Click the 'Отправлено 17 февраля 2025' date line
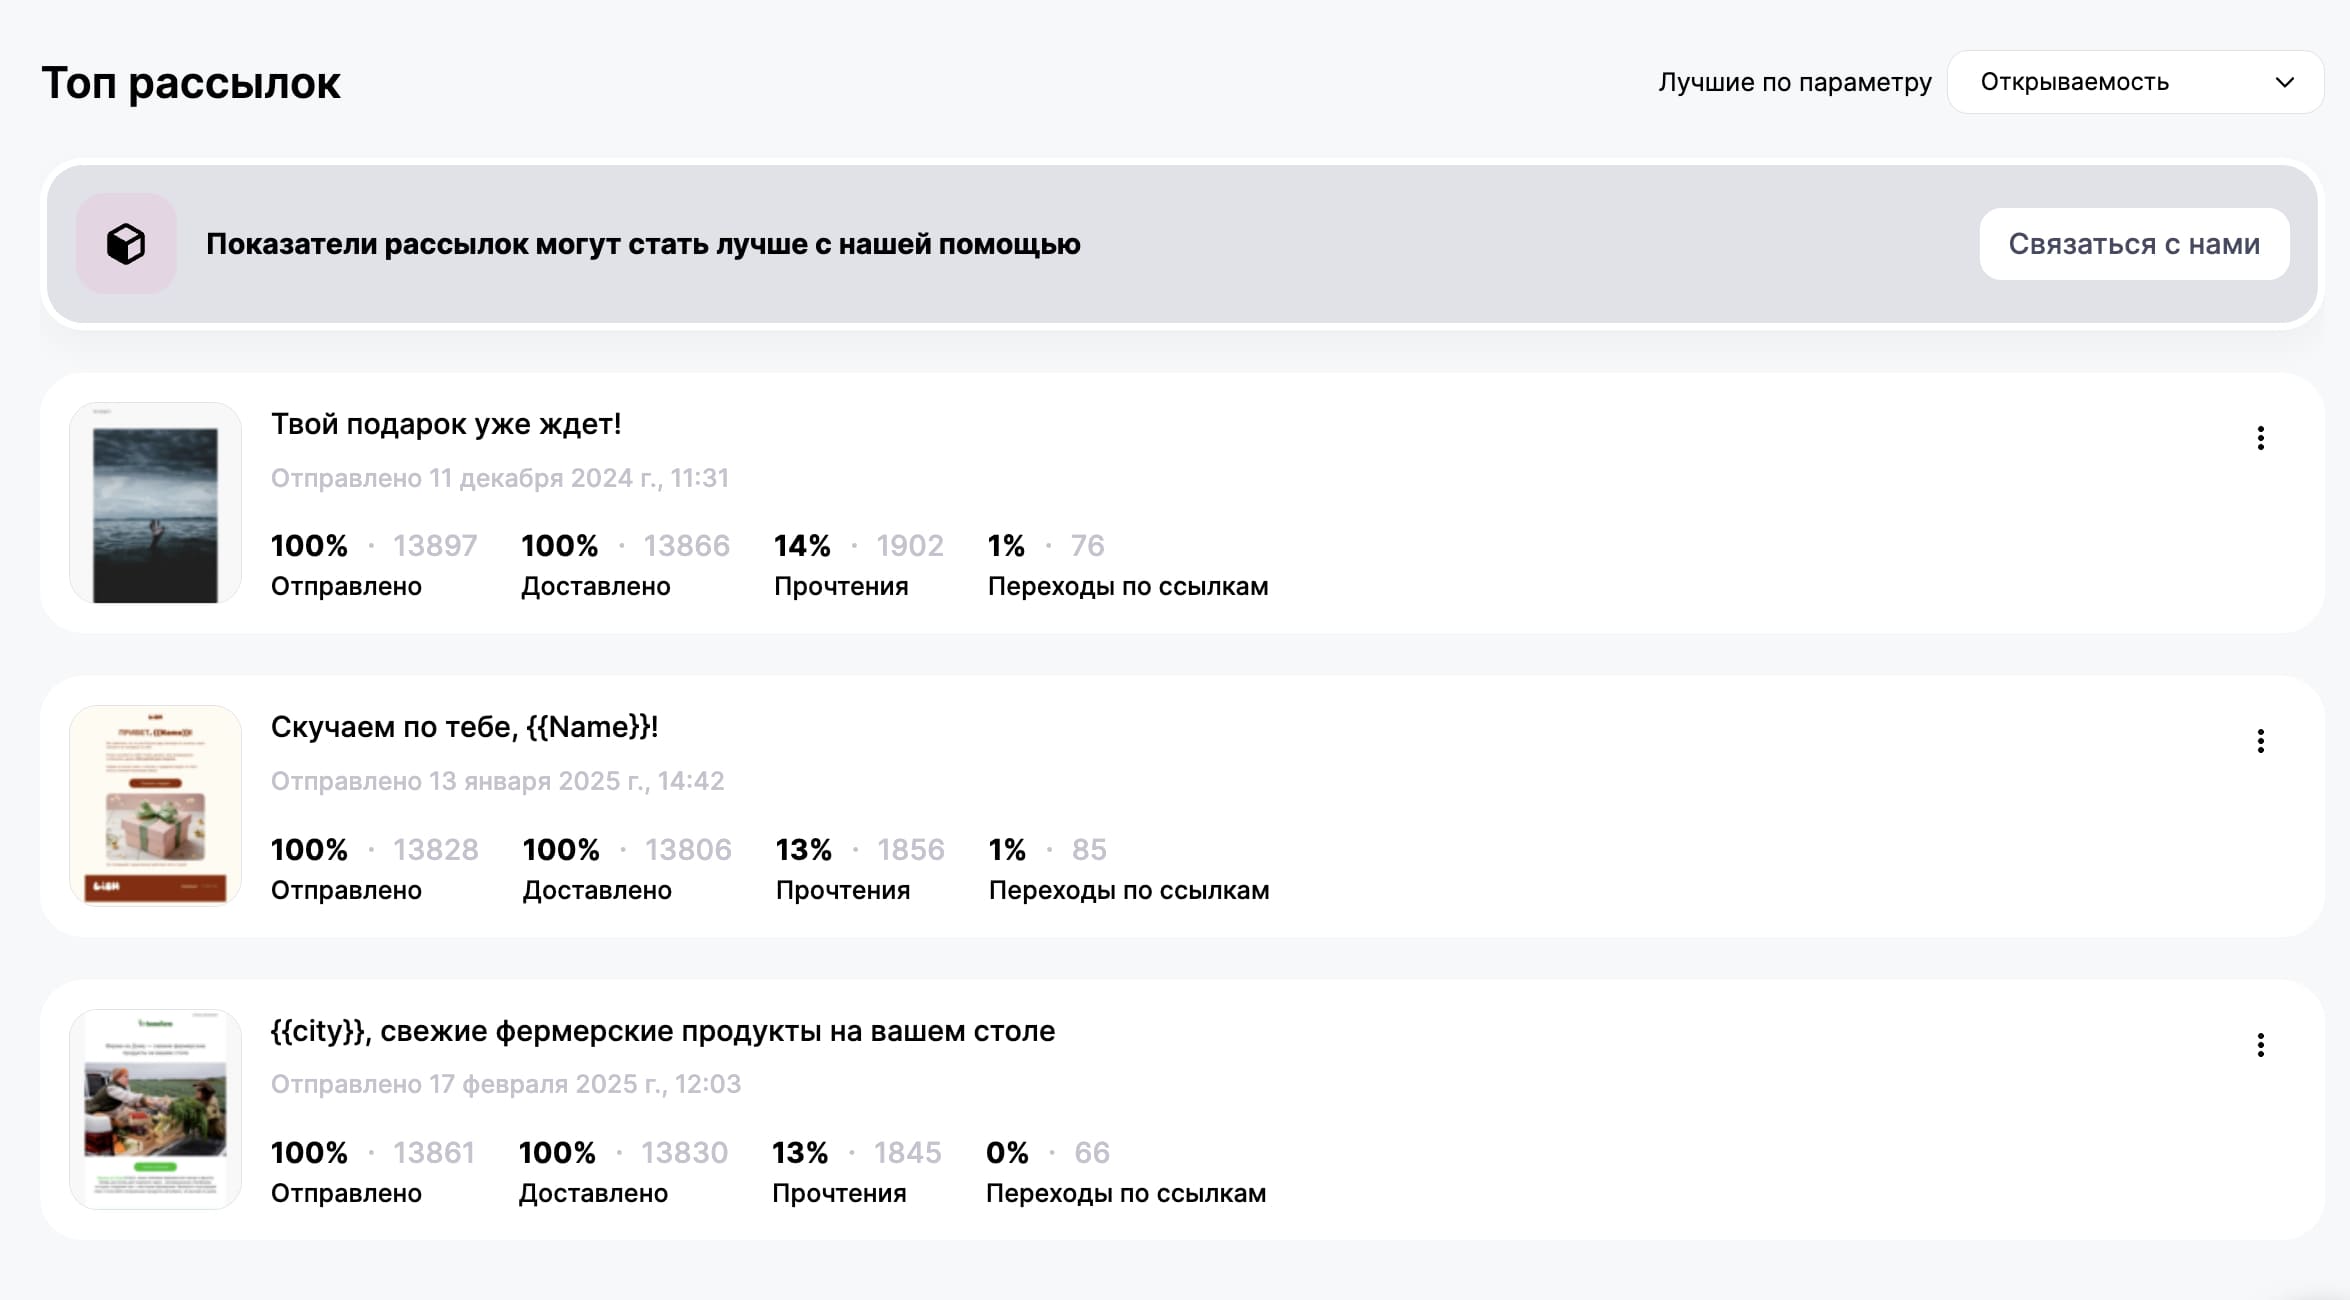The image size is (2350, 1300). point(505,1084)
